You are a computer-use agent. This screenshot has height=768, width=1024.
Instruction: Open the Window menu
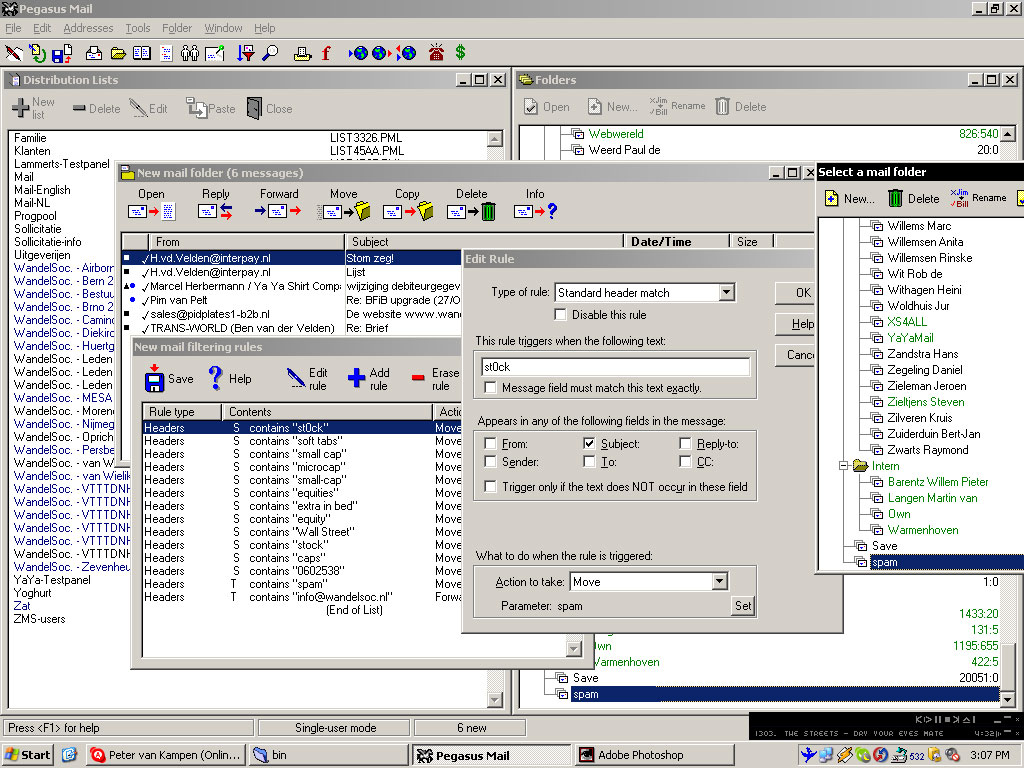point(223,28)
